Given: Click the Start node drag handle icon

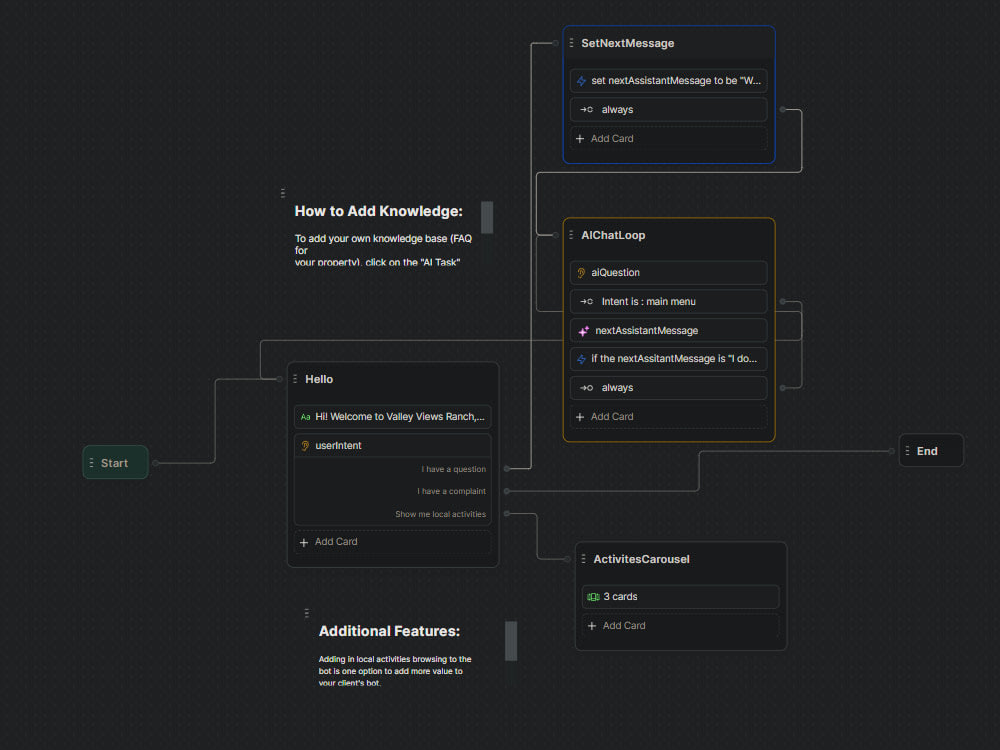Looking at the screenshot, I should pyautogui.click(x=91, y=463).
